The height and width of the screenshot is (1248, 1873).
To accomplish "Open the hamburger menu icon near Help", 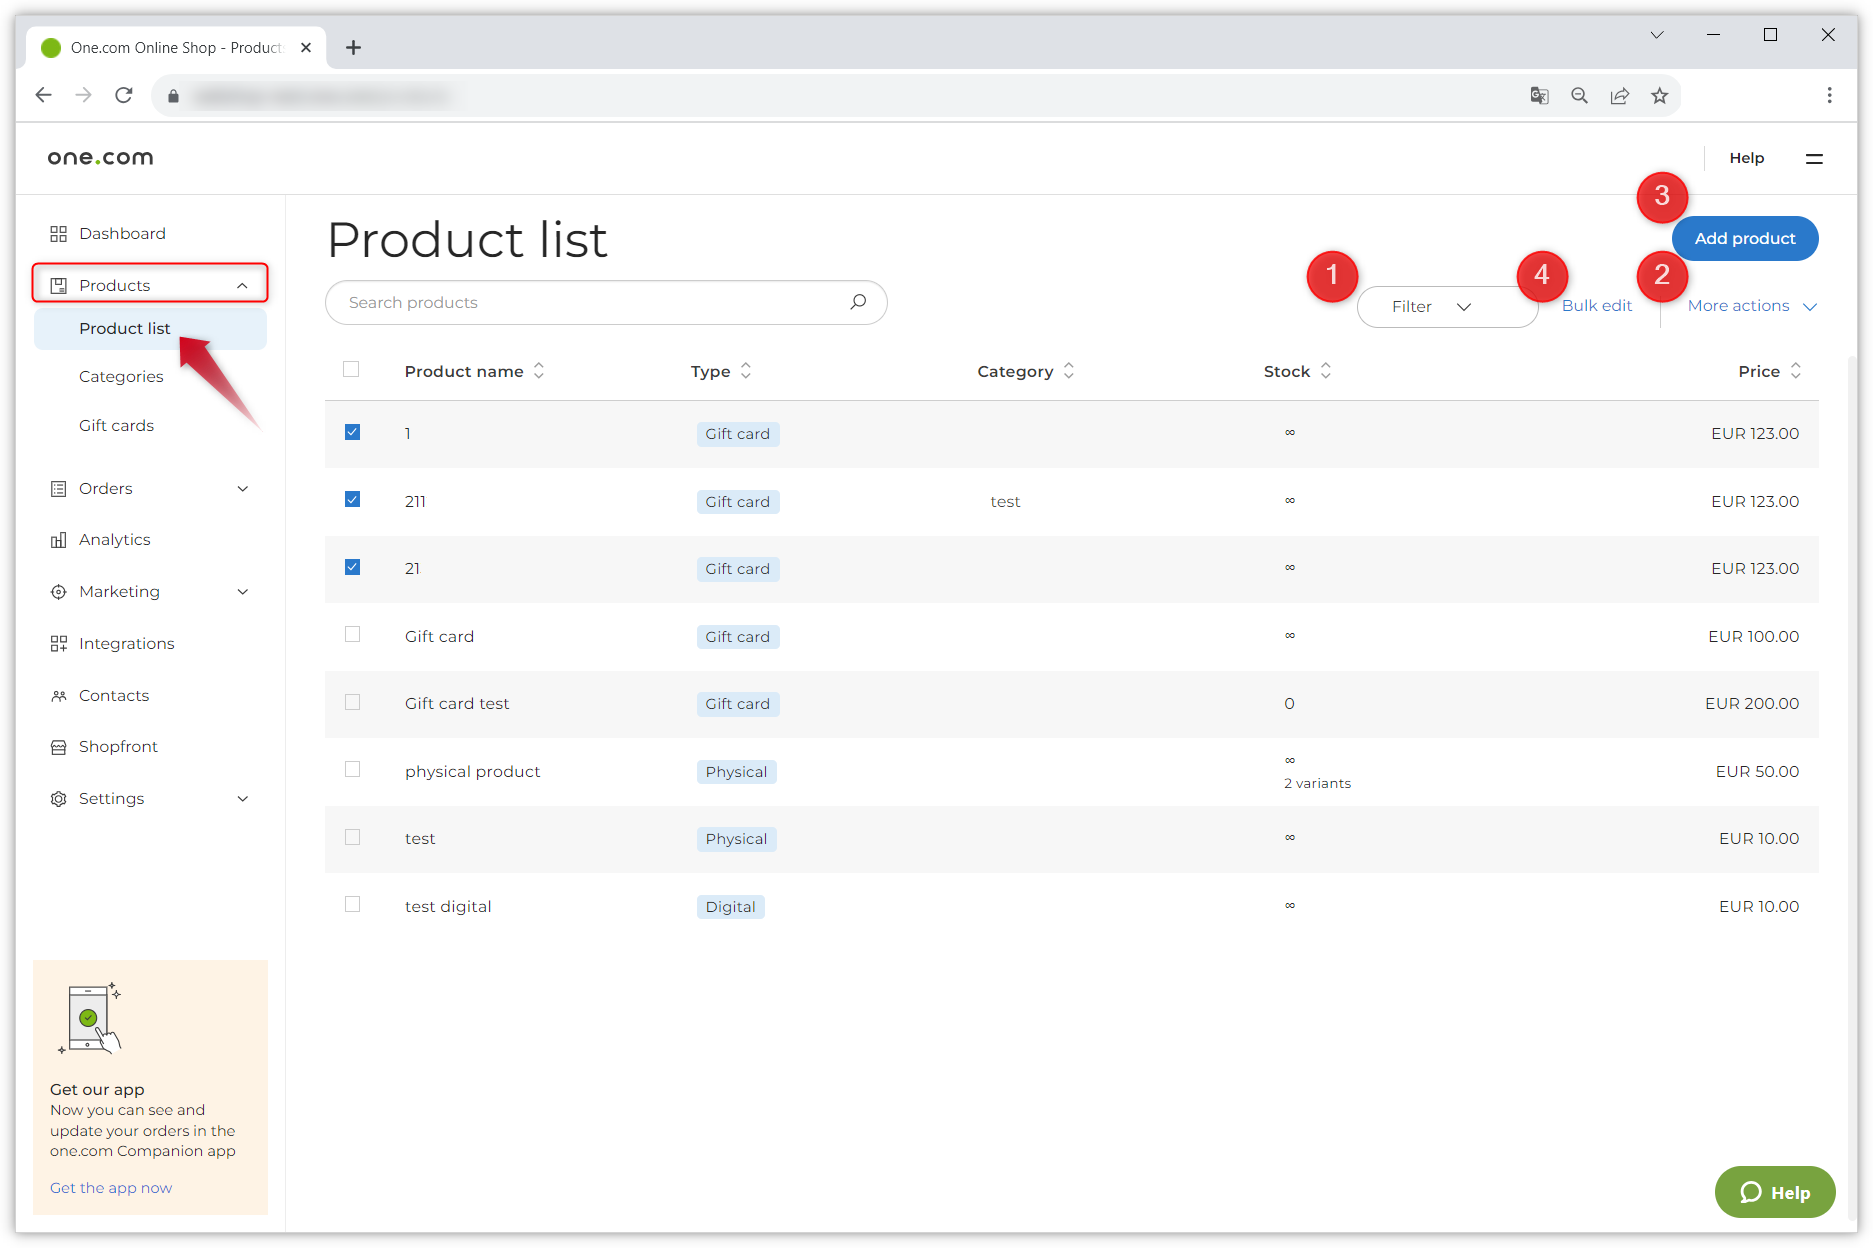I will (x=1813, y=158).
